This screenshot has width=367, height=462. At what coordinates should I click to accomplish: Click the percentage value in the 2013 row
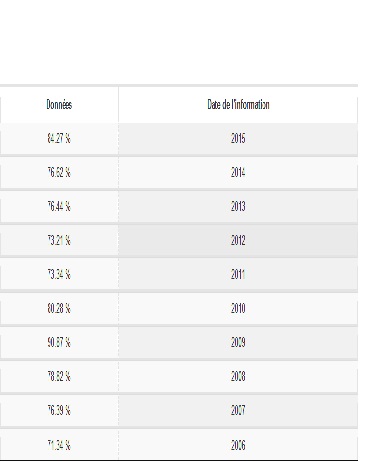pos(59,207)
